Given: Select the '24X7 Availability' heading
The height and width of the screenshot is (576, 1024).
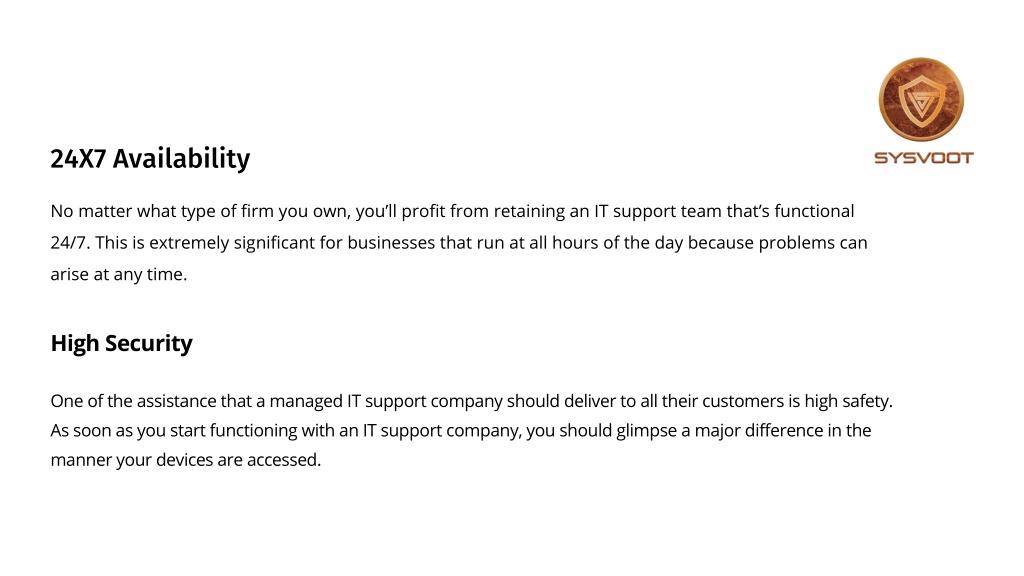Looking at the screenshot, I should pos(150,159).
